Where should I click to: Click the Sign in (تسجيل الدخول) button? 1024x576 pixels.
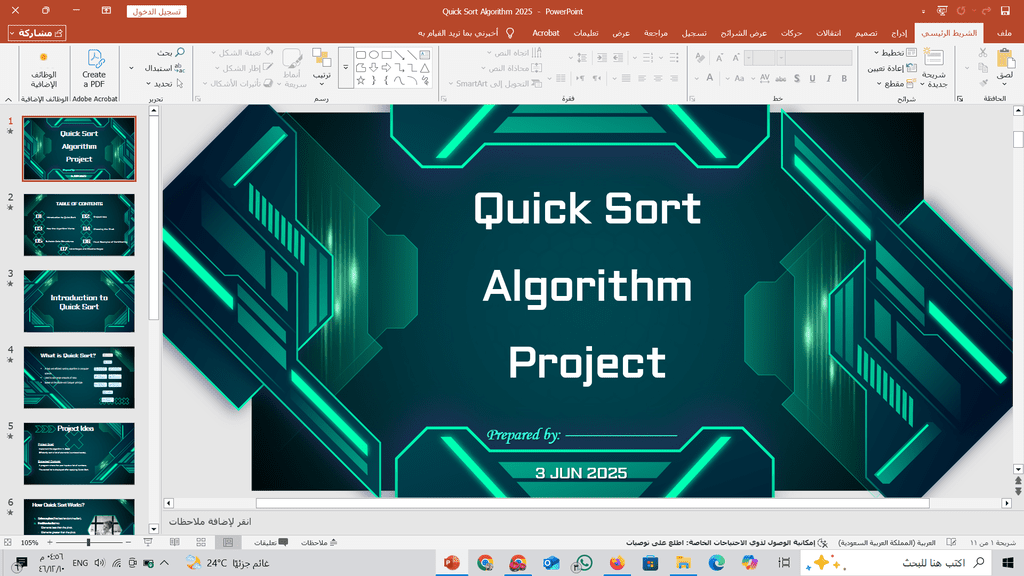point(156,12)
